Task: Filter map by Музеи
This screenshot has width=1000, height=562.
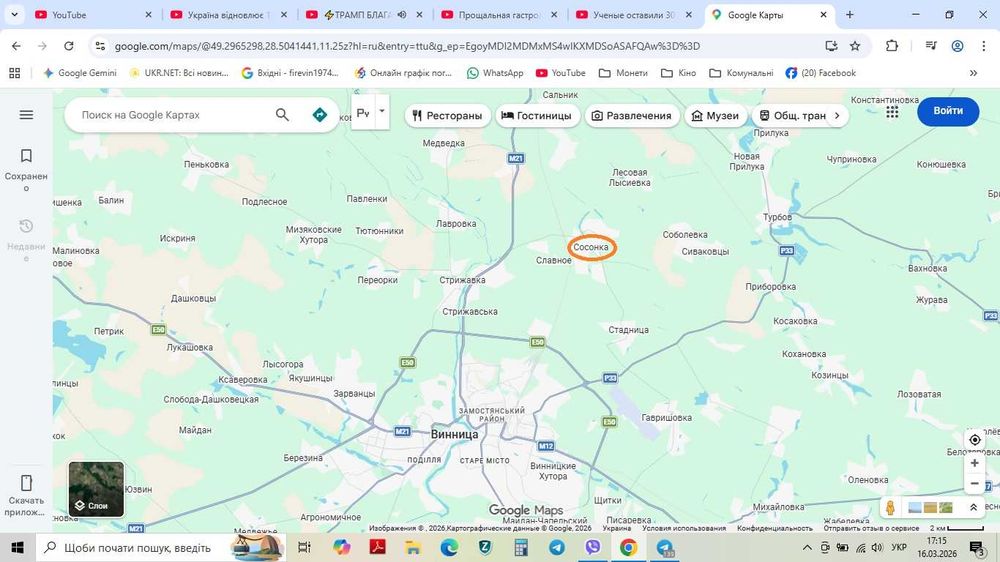Action: [716, 115]
